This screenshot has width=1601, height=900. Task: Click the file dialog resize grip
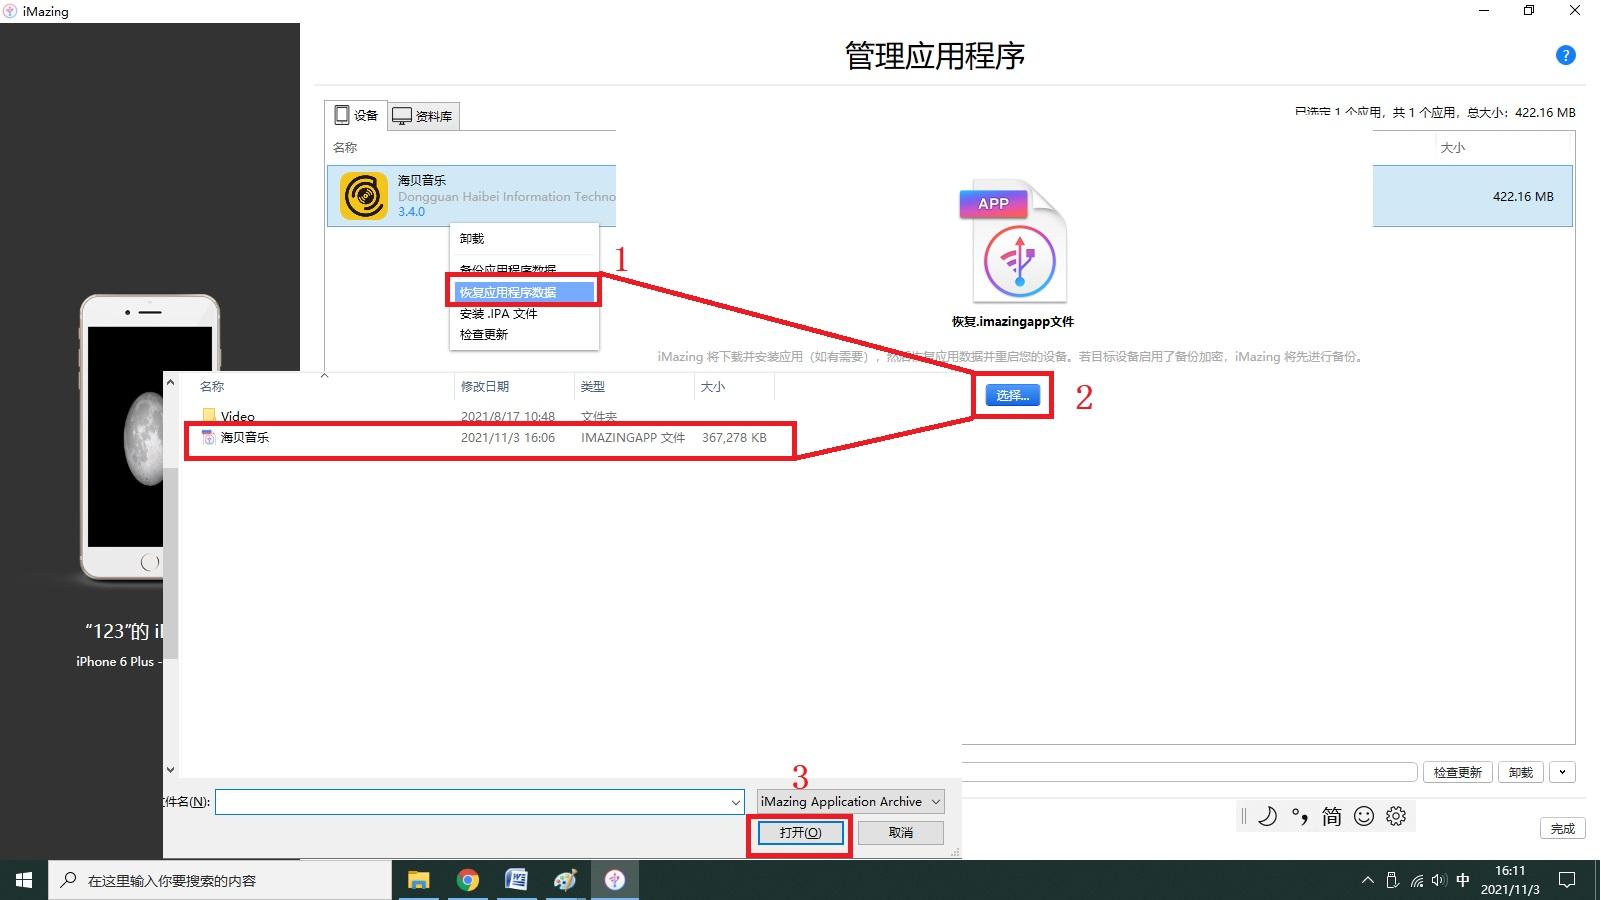pyautogui.click(x=955, y=852)
